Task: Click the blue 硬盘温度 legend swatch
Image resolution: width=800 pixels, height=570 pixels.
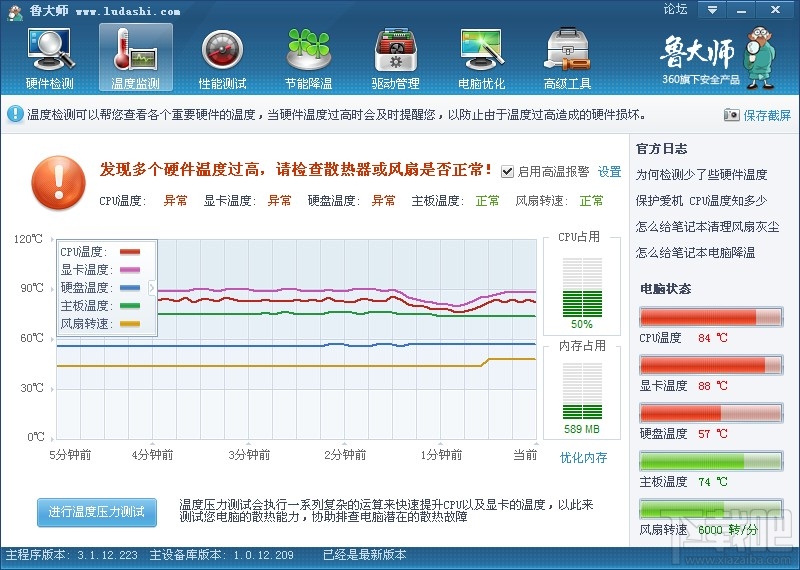Action: tap(130, 288)
